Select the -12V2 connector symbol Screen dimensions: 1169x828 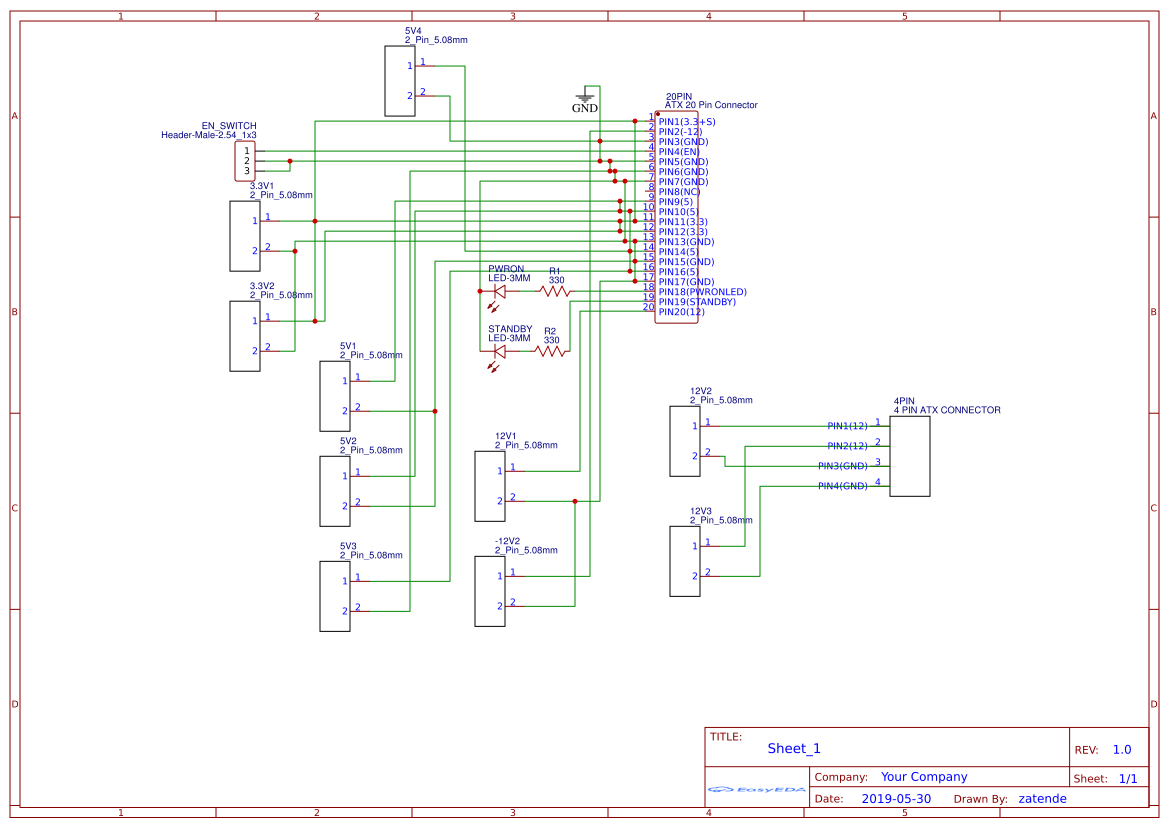(489, 590)
